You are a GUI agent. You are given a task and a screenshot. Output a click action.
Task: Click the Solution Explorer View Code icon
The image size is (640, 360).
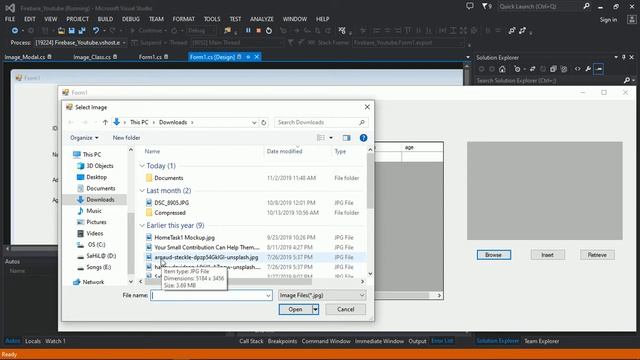pos(577,69)
